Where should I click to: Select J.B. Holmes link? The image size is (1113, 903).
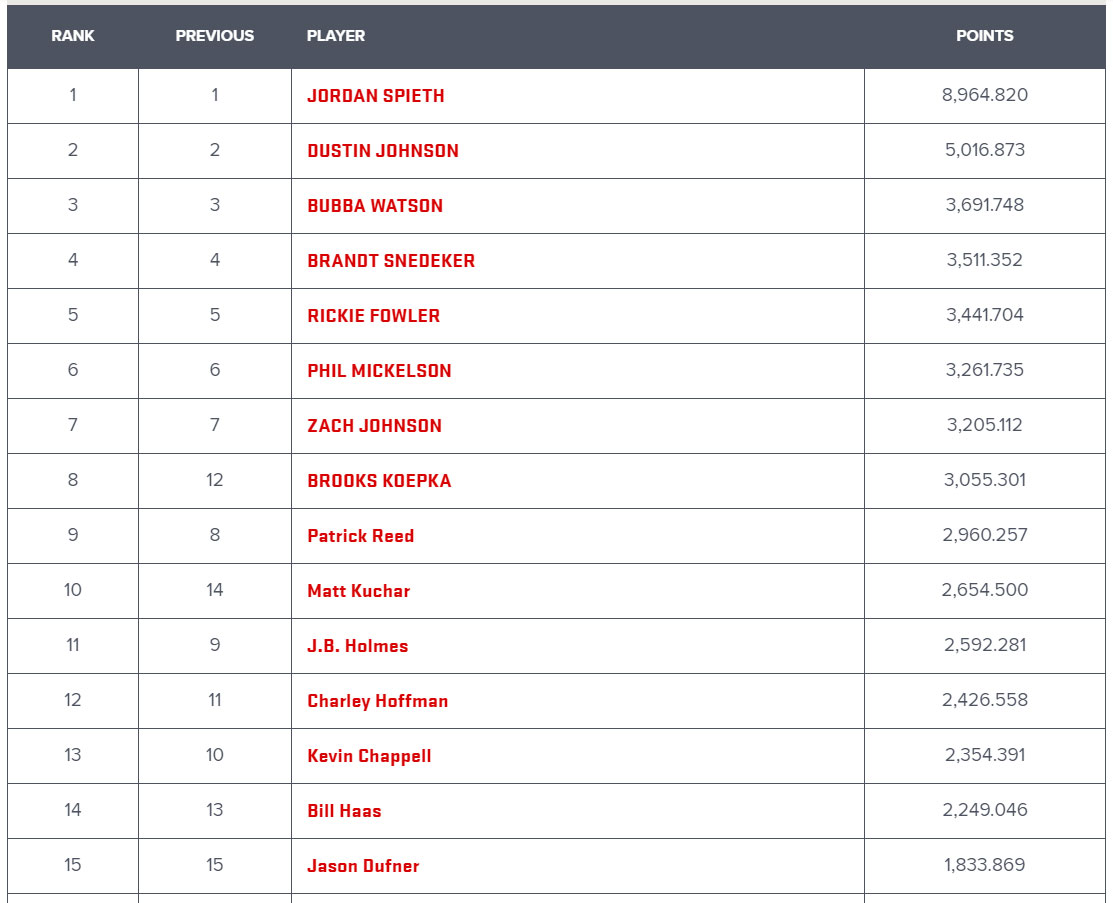pos(358,646)
